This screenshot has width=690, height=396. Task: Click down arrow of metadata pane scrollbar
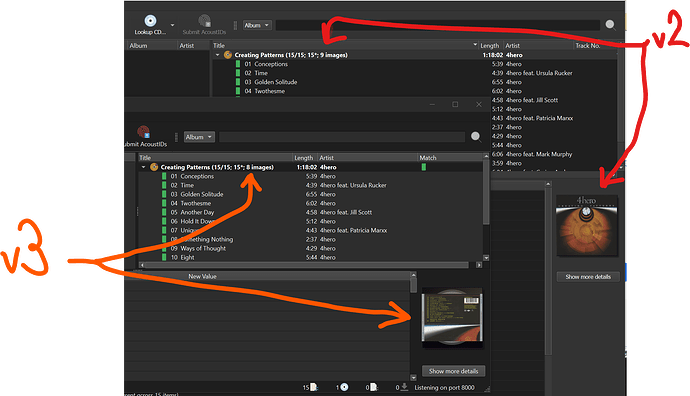(413, 378)
